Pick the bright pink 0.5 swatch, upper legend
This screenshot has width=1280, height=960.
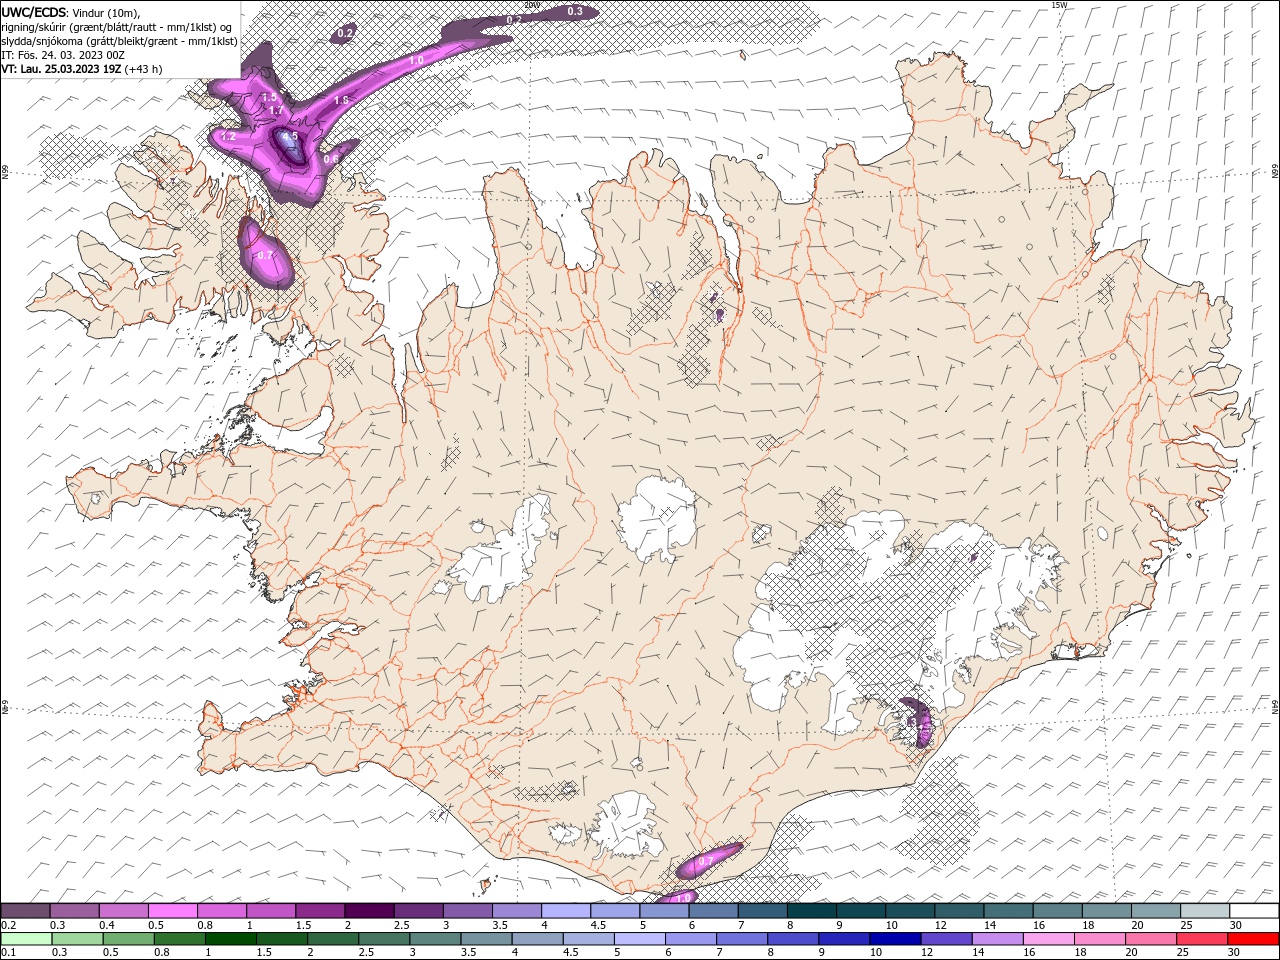[x=172, y=911]
